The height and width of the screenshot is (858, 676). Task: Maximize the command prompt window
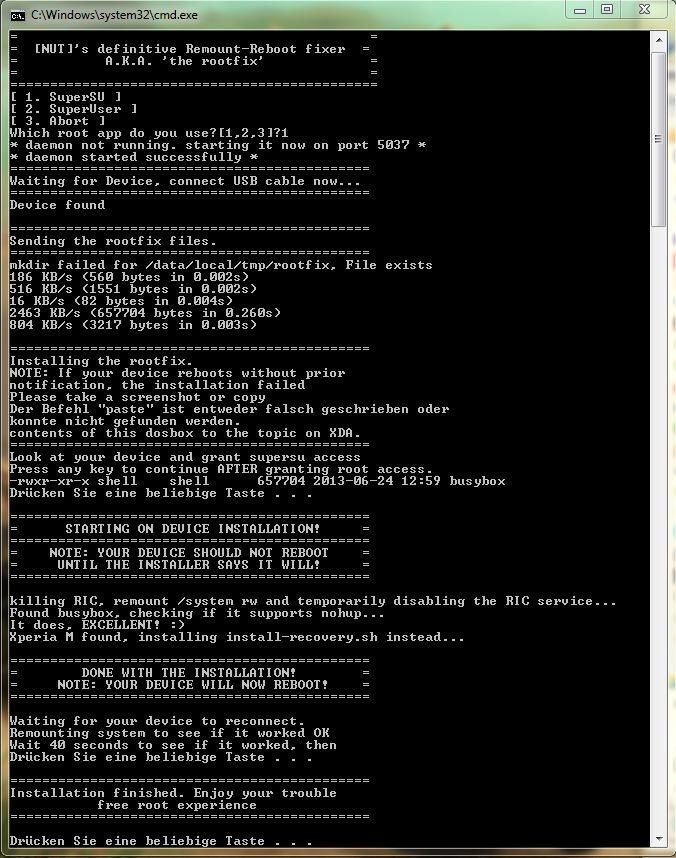607,9
